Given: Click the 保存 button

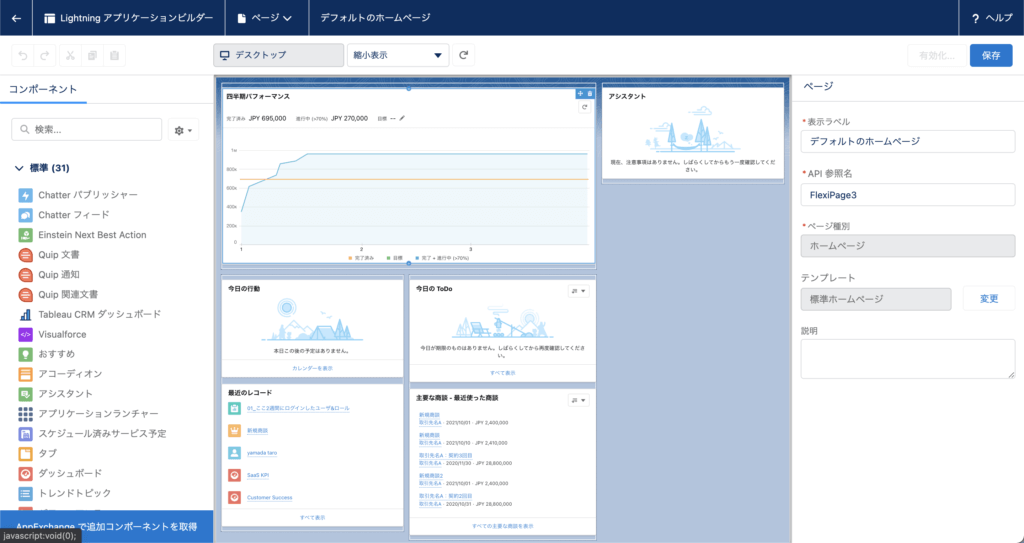Looking at the screenshot, I should 990,55.
